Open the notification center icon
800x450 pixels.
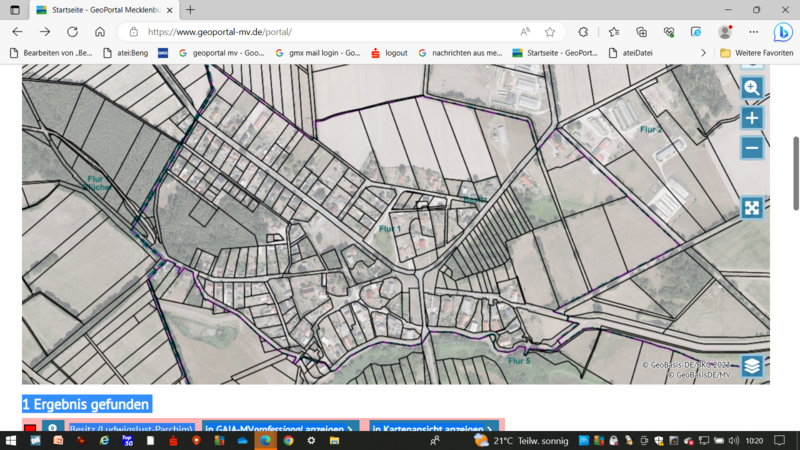(780, 441)
